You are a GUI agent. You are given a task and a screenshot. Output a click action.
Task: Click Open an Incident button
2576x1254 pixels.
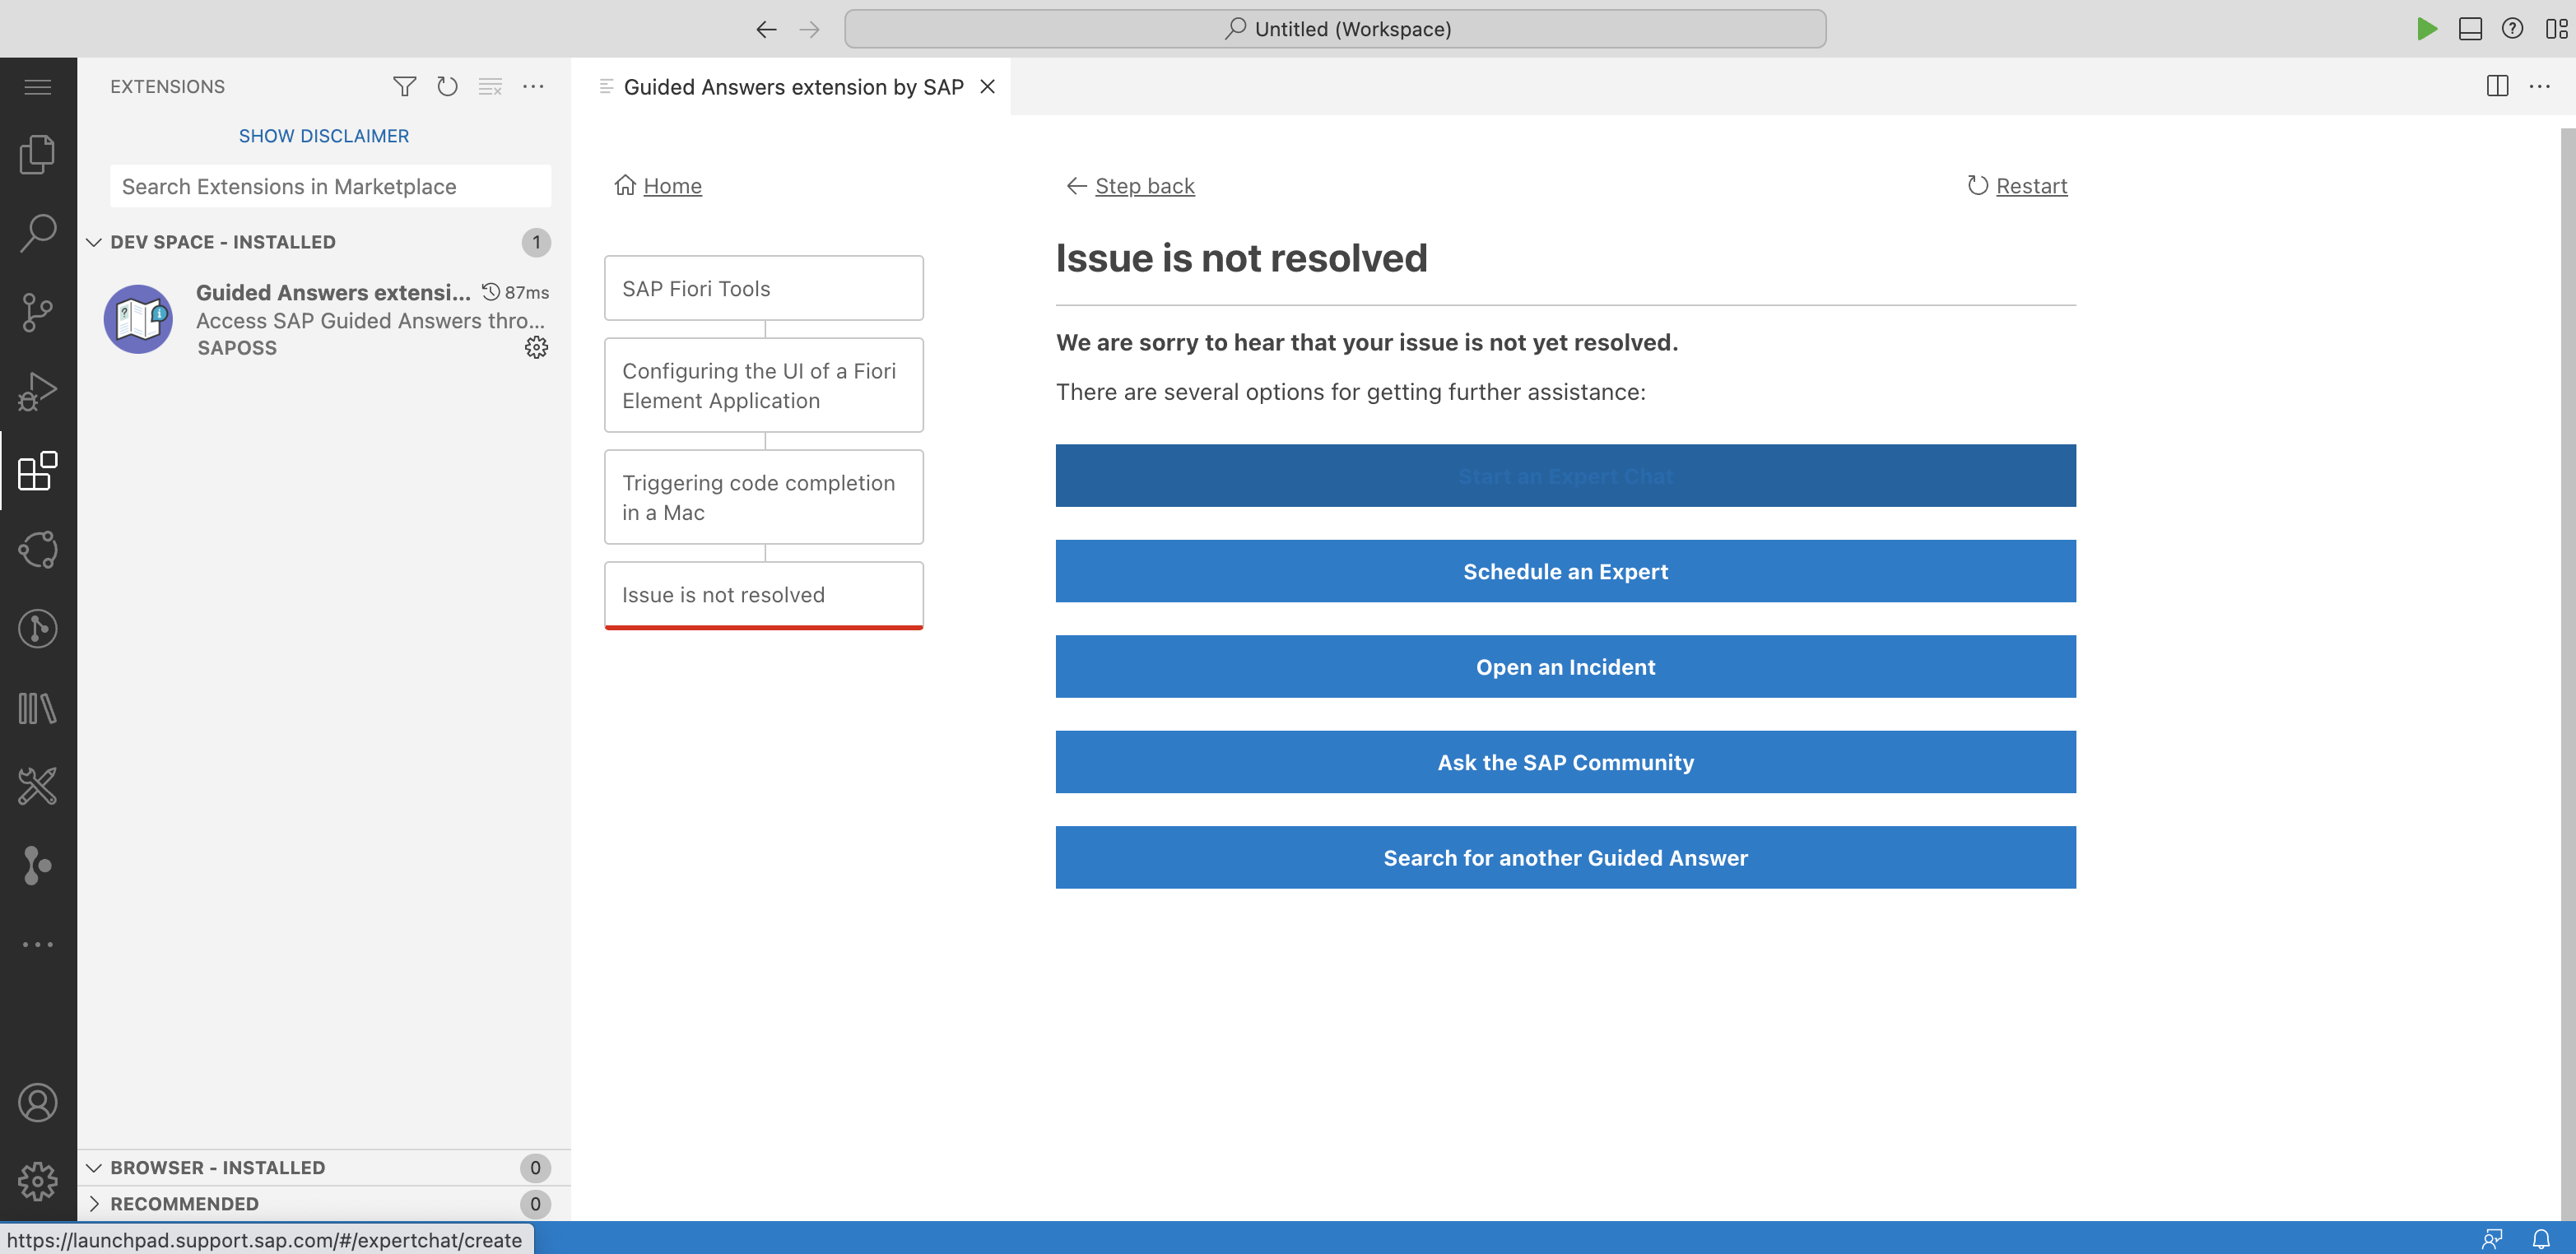1565,667
